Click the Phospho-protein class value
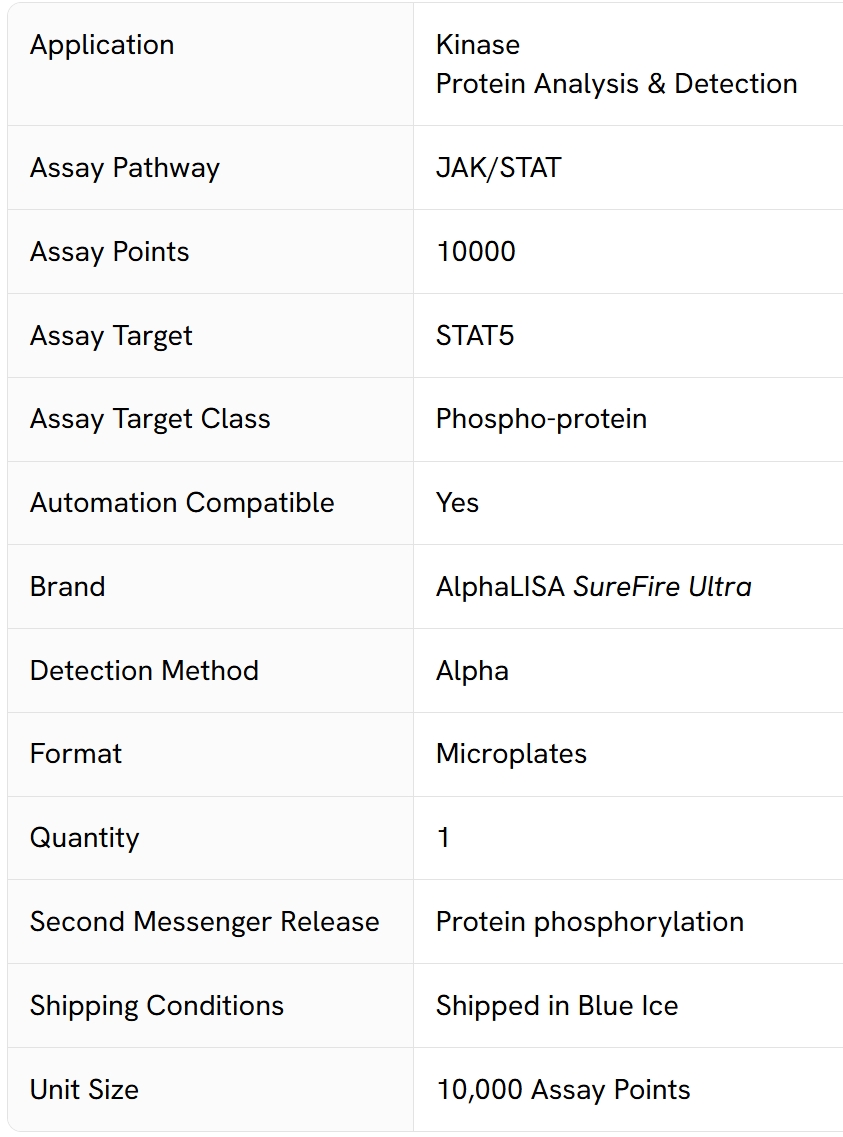The height and width of the screenshot is (1137, 843). 541,419
